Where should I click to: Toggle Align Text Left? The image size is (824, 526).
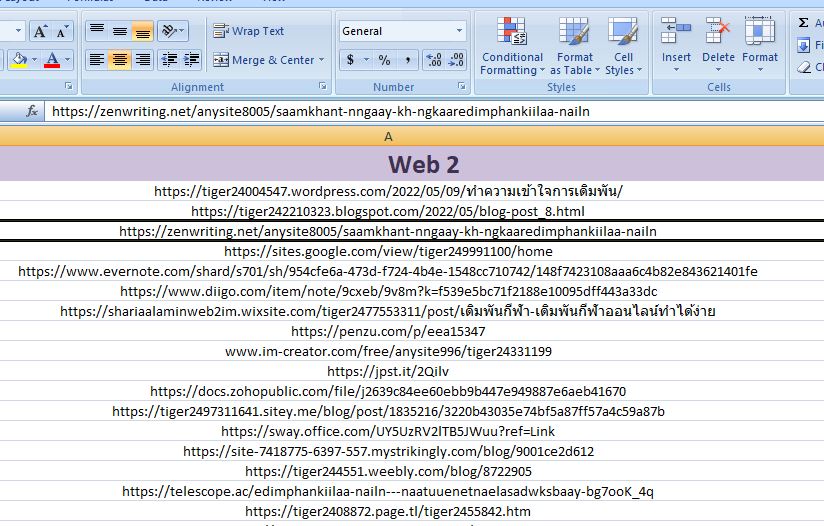point(97,60)
